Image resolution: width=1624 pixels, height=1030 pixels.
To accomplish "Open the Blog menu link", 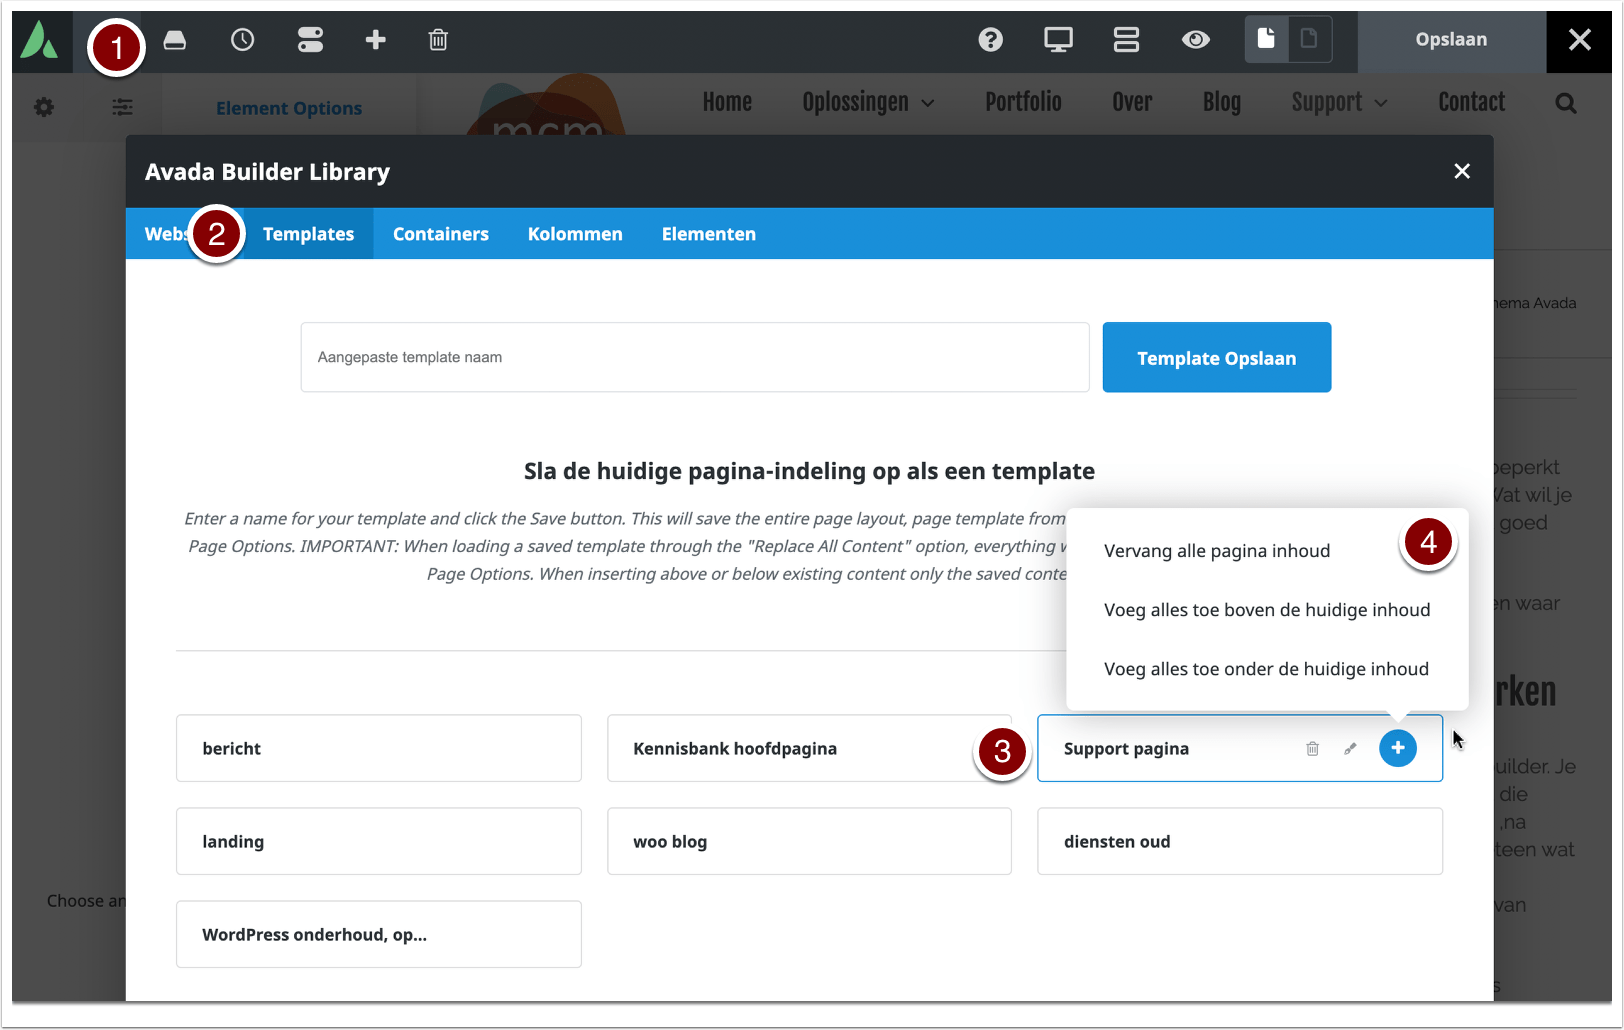I will pos(1221,102).
